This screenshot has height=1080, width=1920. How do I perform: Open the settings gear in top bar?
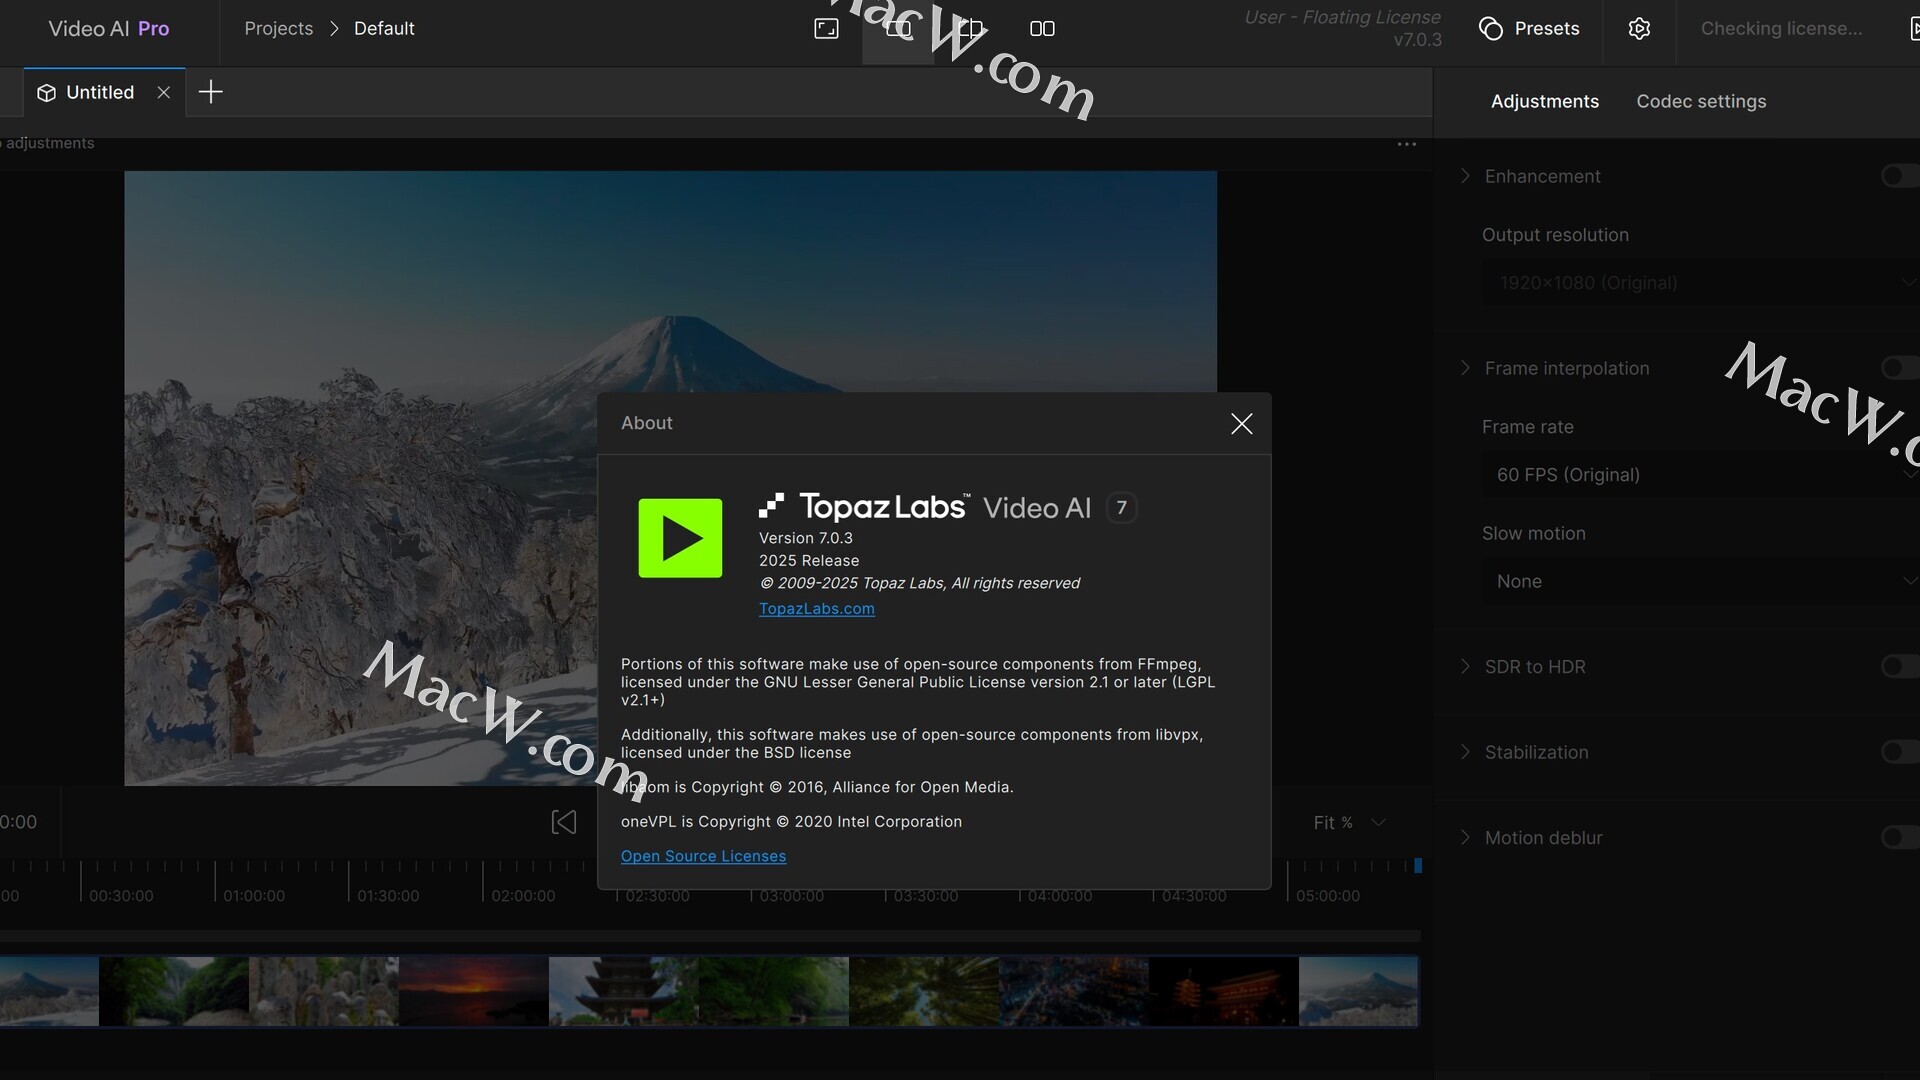point(1639,29)
